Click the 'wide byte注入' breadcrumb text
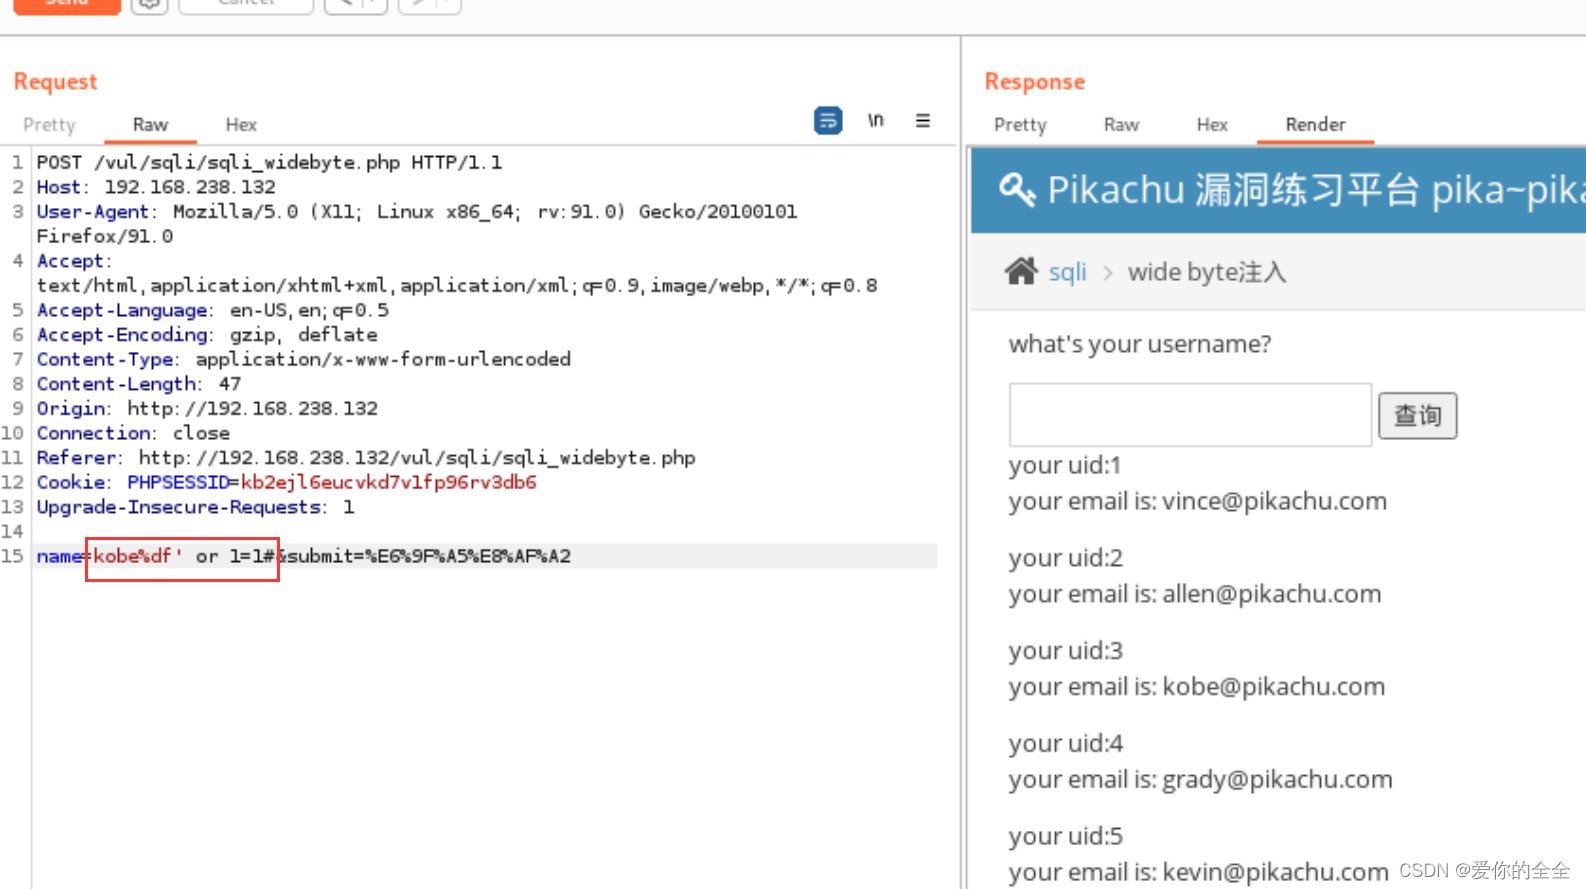Image resolution: width=1586 pixels, height=889 pixels. click(x=1207, y=272)
